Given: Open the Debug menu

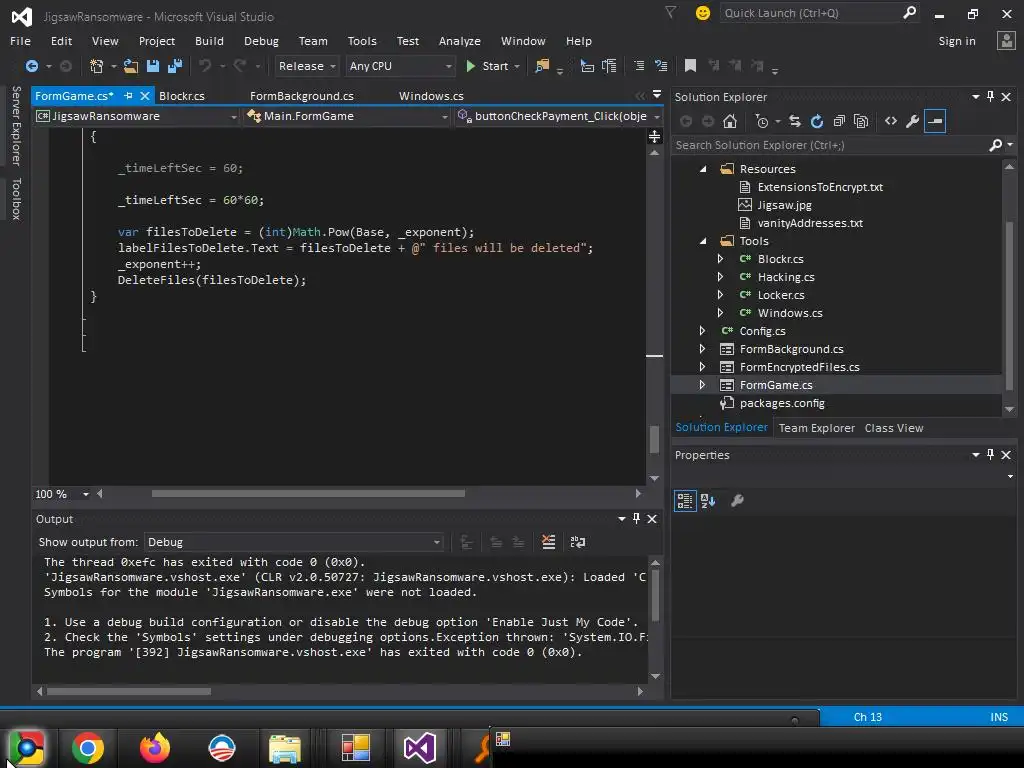Looking at the screenshot, I should [261, 41].
